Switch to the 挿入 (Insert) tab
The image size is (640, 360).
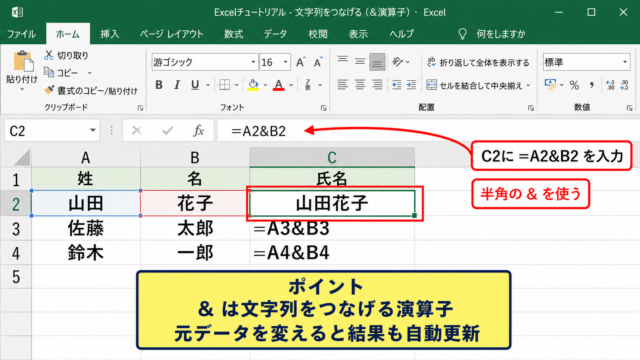coord(110,34)
